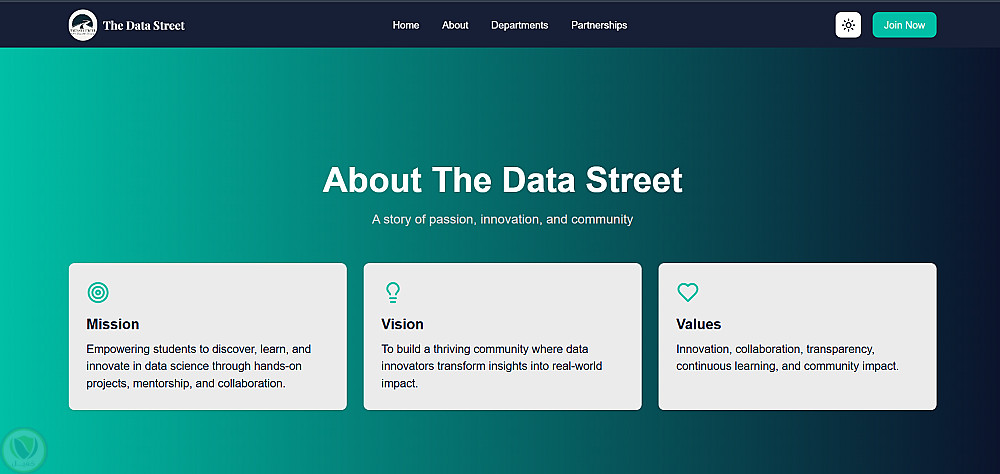
Task: Click The Data Street brand name
Action: (144, 25)
